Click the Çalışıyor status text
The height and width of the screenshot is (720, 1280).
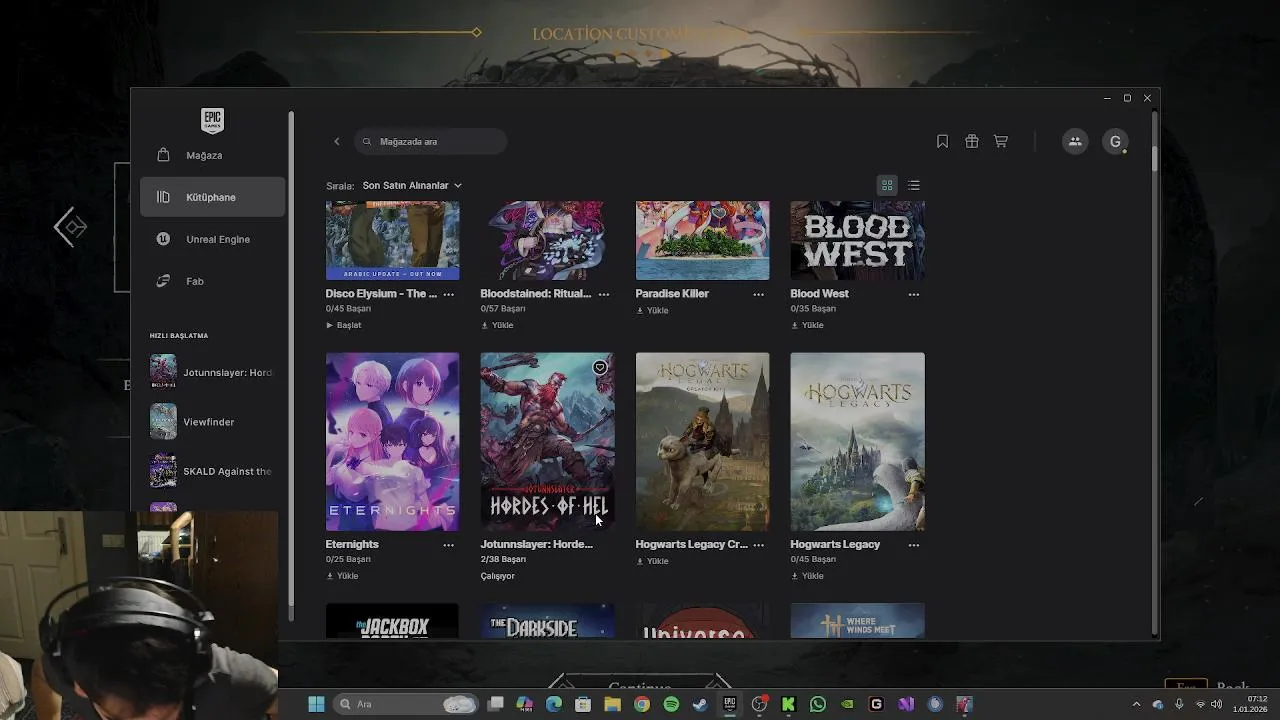point(498,576)
